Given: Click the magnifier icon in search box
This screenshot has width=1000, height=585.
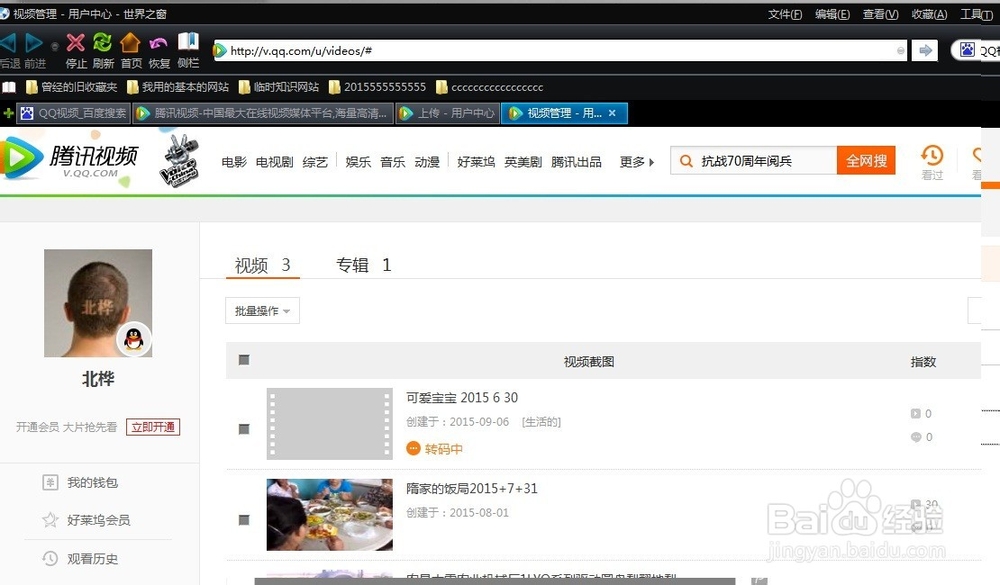Looking at the screenshot, I should coord(686,161).
